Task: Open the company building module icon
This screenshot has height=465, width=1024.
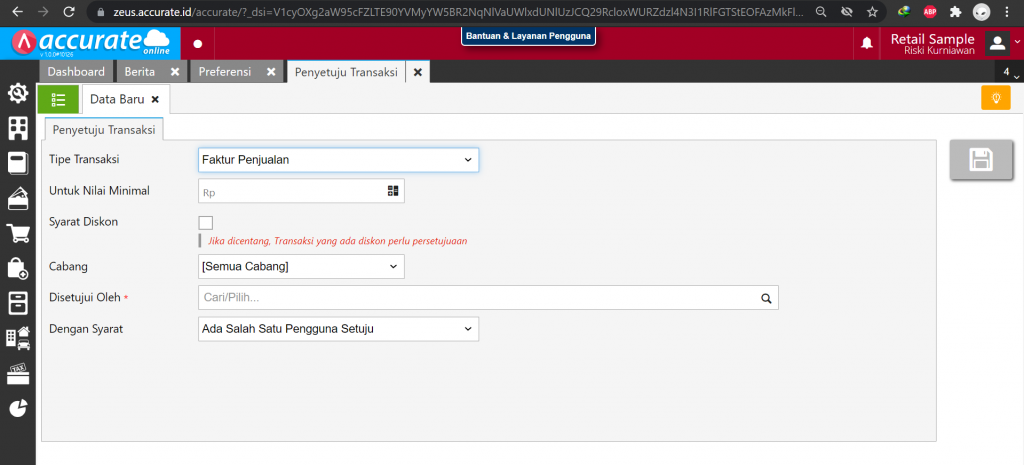Action: point(18,129)
